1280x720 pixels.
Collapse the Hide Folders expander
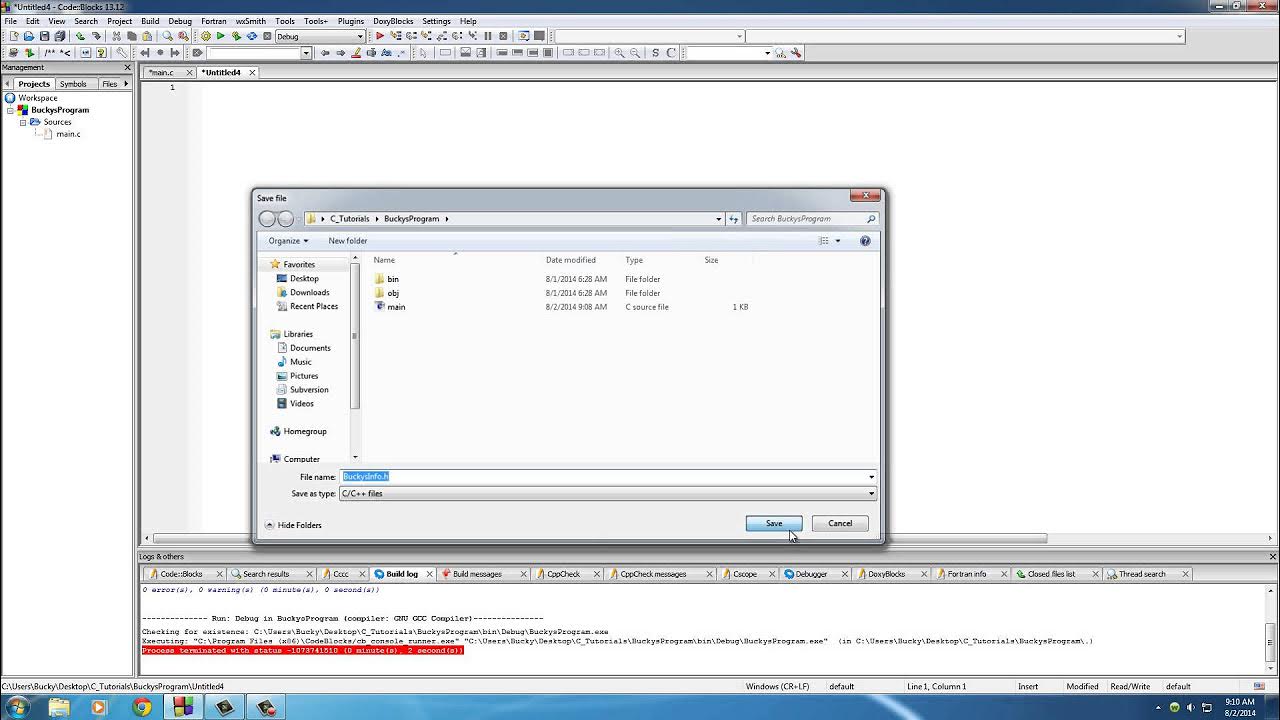pyautogui.click(x=293, y=525)
